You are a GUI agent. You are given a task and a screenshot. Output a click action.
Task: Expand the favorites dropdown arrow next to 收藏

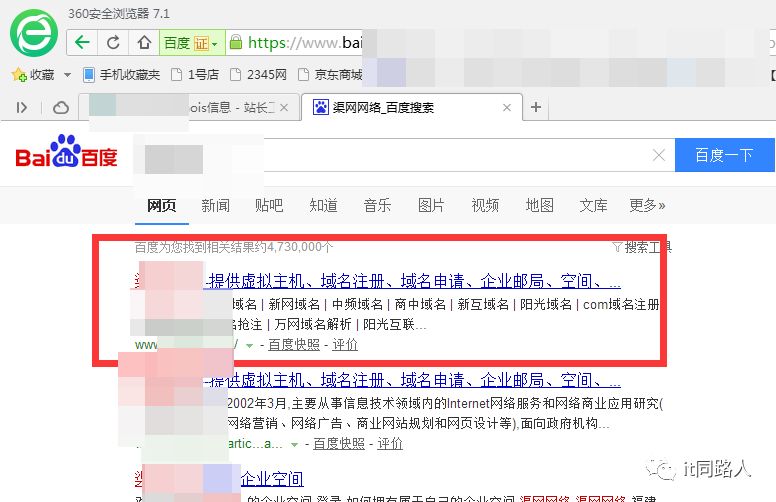[67, 75]
